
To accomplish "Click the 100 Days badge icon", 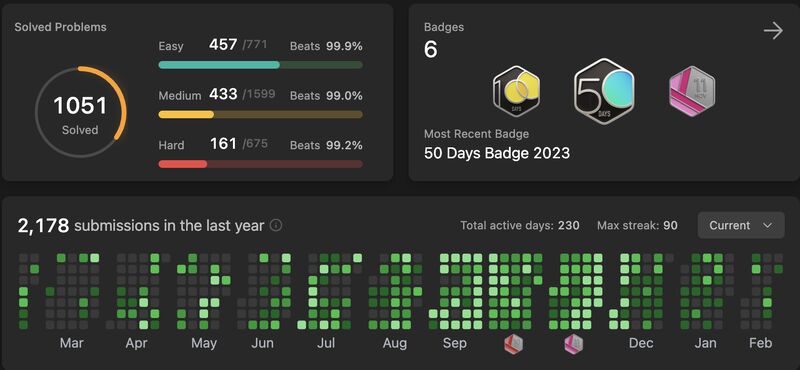I will click(x=516, y=92).
